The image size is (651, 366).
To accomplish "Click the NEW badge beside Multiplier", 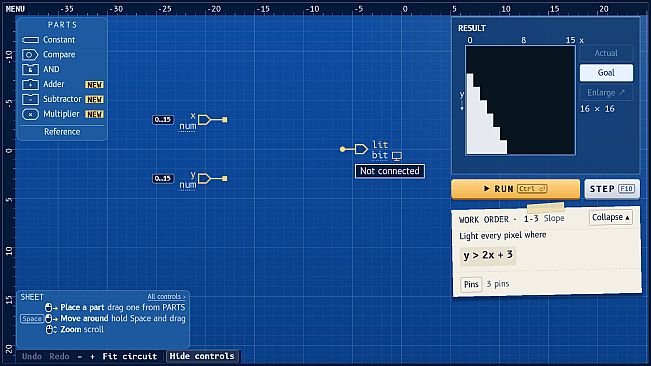I will pyautogui.click(x=94, y=115).
